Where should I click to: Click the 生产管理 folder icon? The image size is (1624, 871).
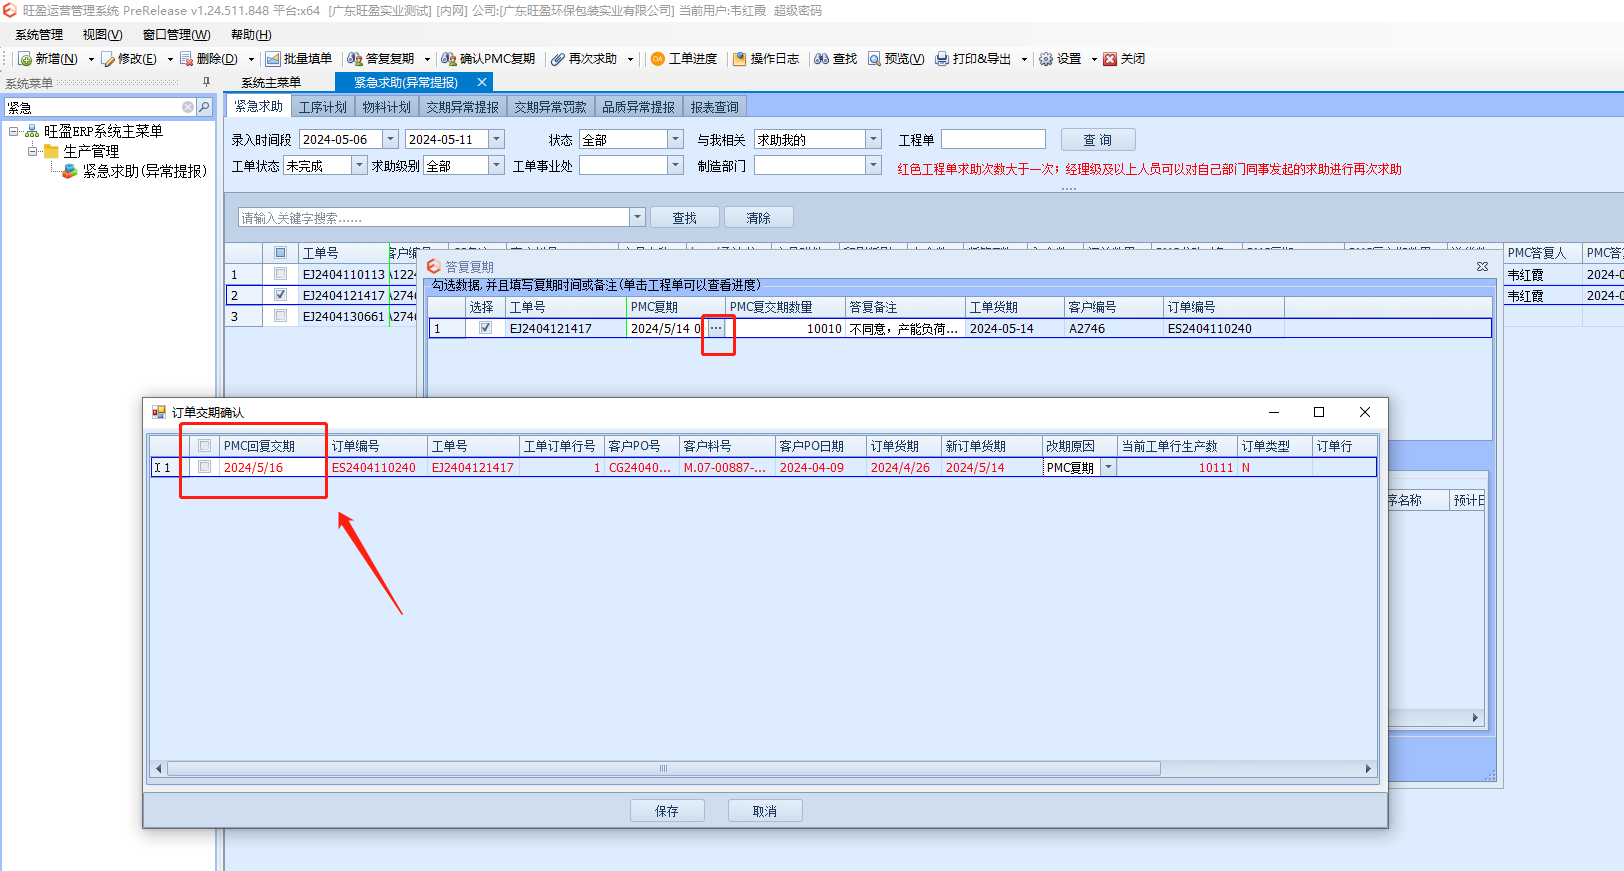tap(51, 151)
